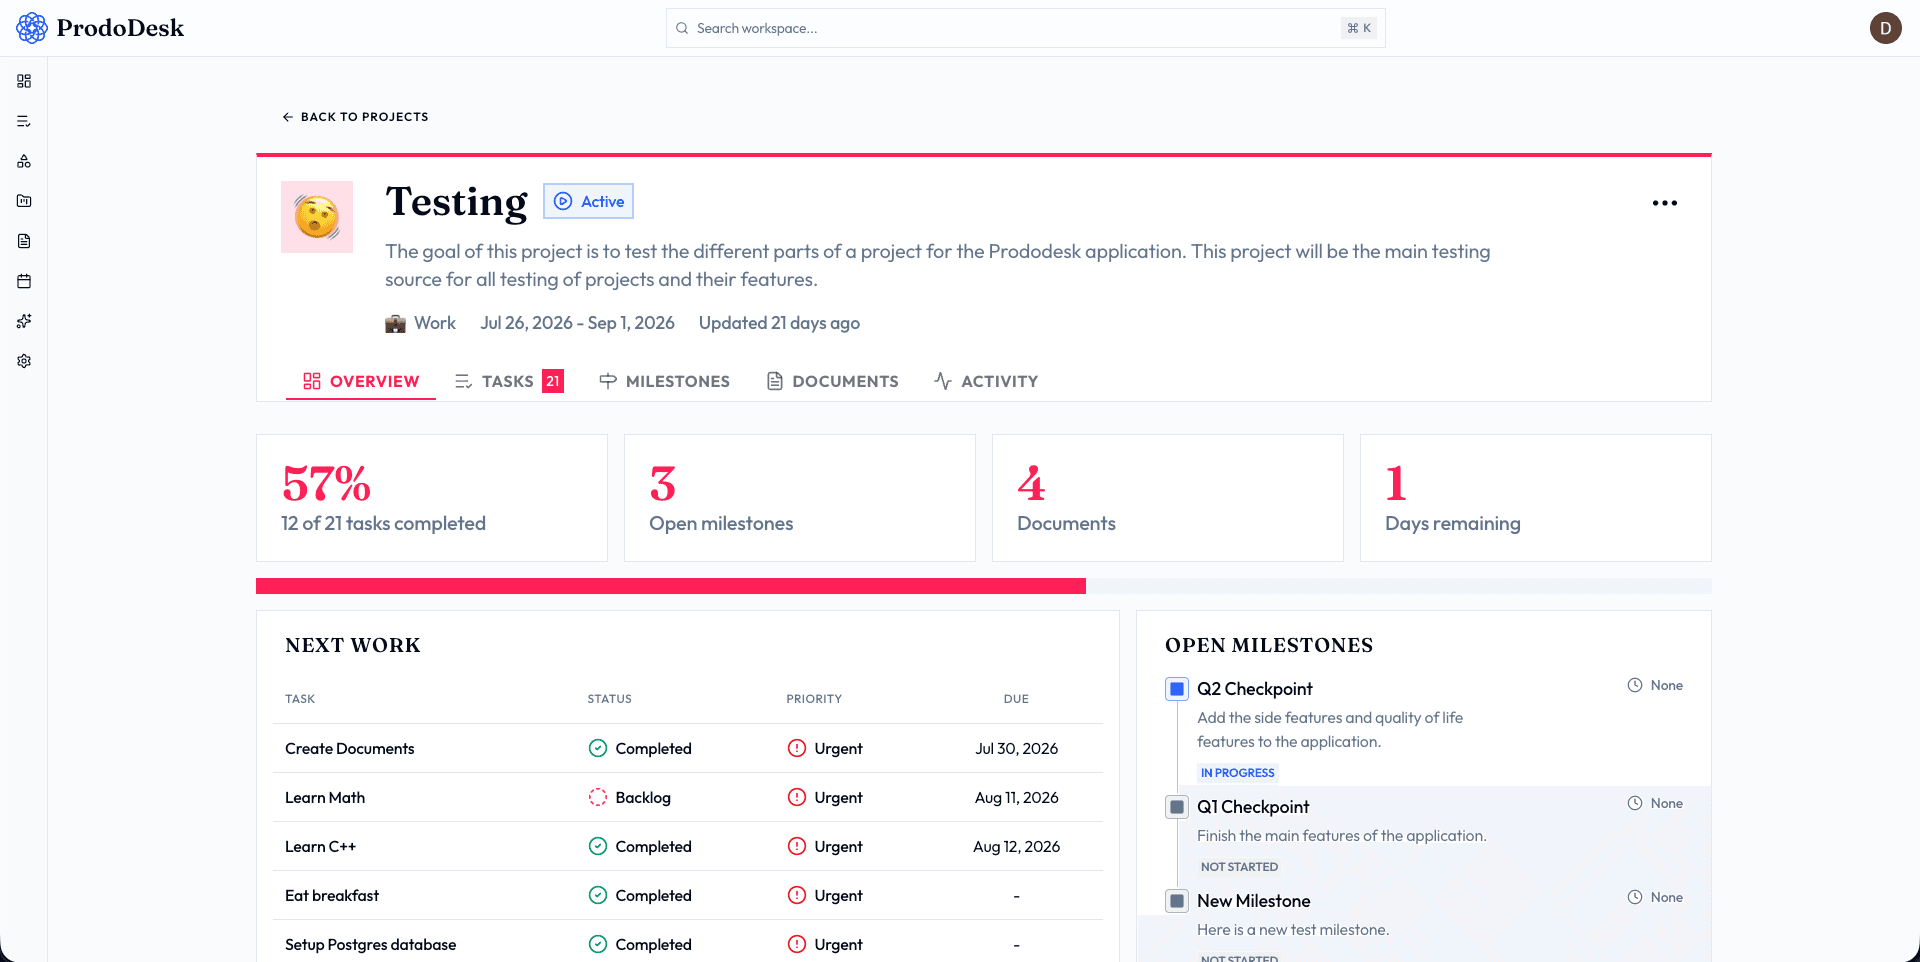The width and height of the screenshot is (1920, 962).
Task: Click the clock icon for New Milestone
Action: point(1635,897)
